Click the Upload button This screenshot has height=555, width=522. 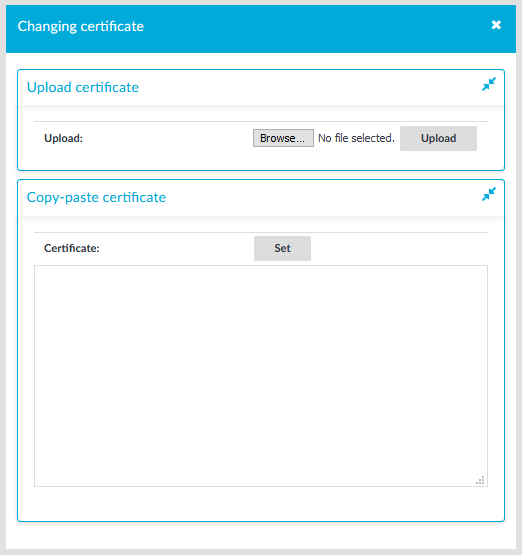[438, 138]
